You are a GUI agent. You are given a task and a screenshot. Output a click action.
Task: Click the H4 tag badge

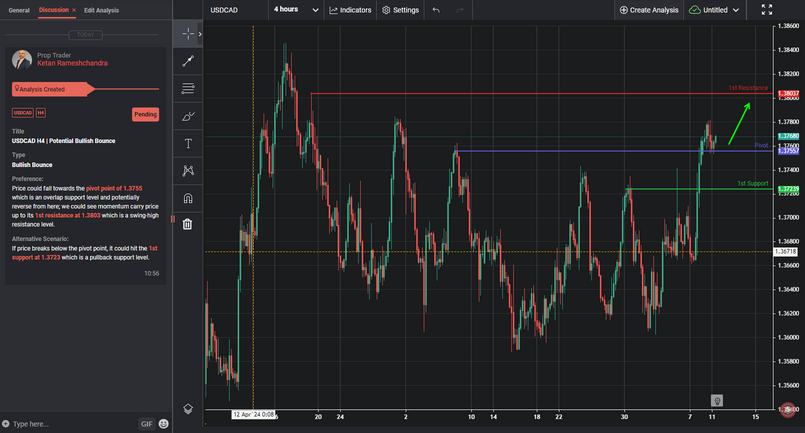(41, 112)
